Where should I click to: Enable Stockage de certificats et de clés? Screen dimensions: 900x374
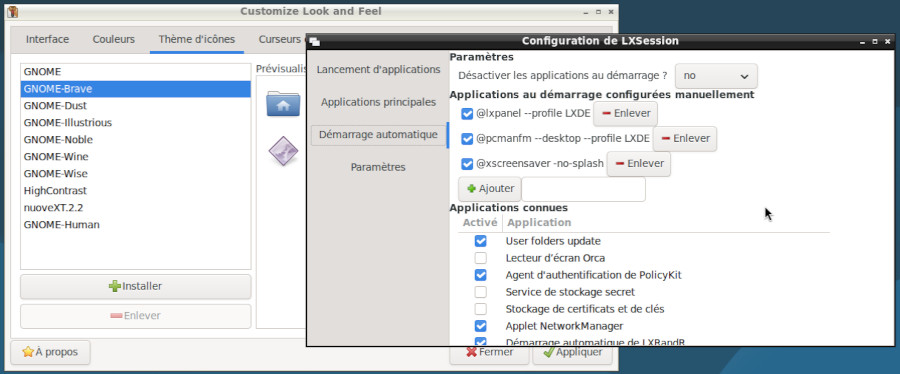(x=480, y=309)
